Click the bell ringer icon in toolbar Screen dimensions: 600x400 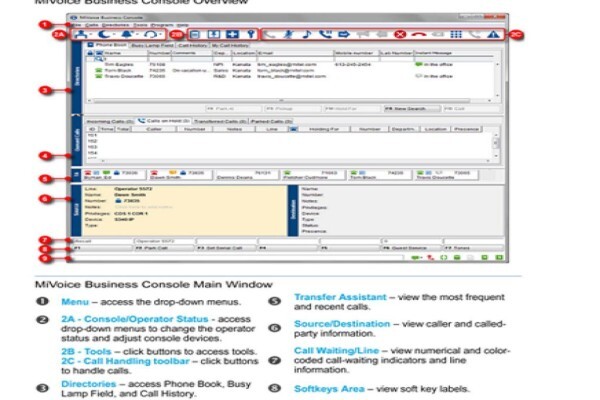click(127, 34)
